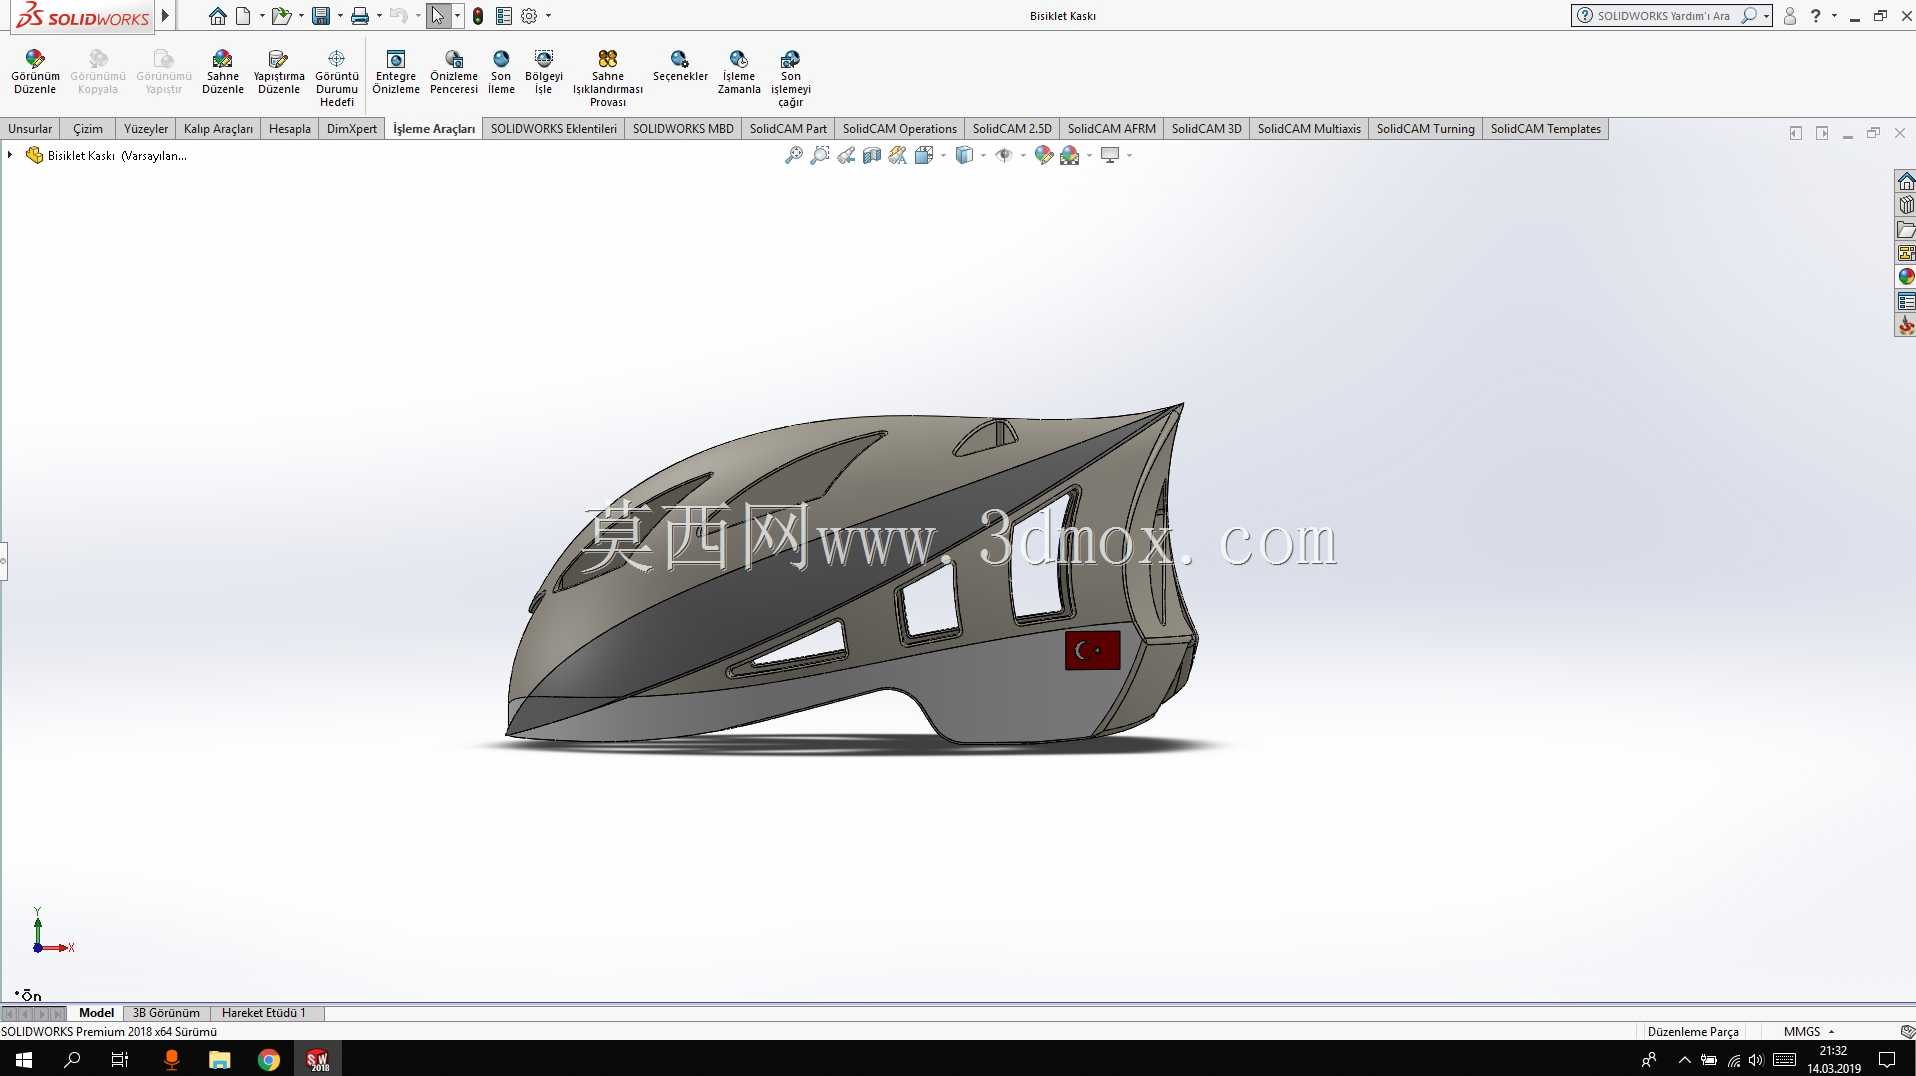This screenshot has height=1076, width=1916.
Task: Open the View Orientation cube
Action: [x=924, y=155]
